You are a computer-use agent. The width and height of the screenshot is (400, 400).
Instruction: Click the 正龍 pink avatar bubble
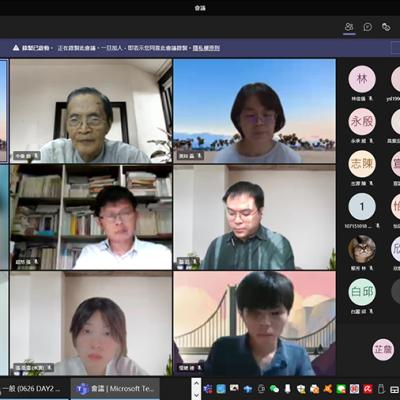point(383,350)
